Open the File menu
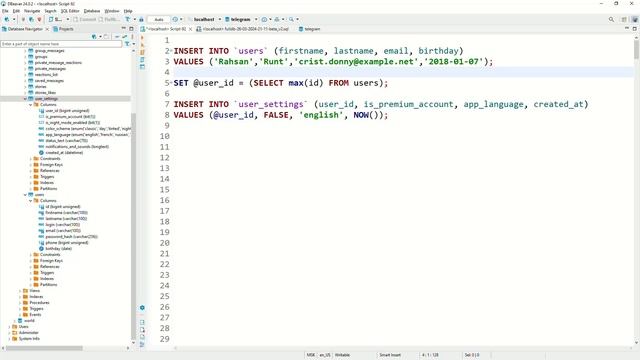The height and width of the screenshot is (360, 640). [x=5, y=11]
